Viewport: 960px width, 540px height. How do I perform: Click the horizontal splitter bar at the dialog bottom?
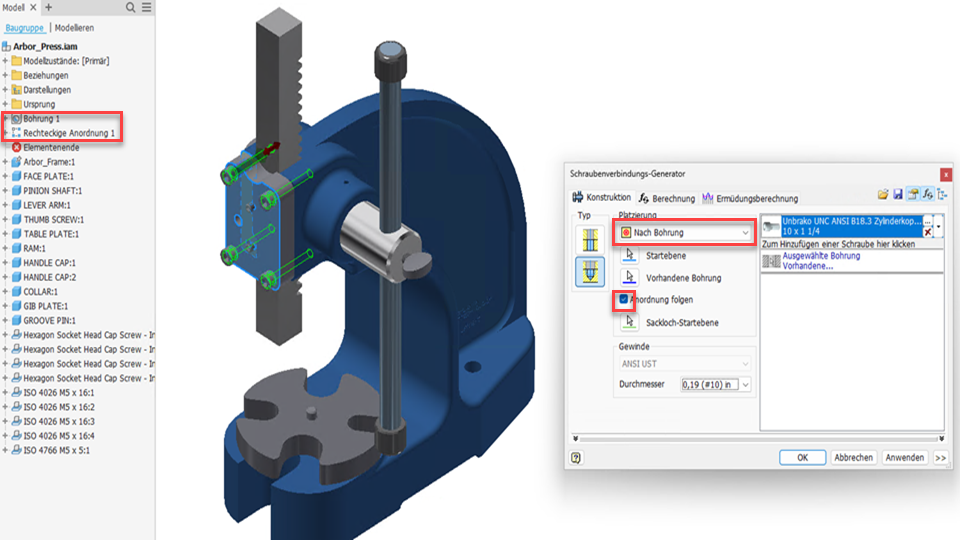(758, 438)
